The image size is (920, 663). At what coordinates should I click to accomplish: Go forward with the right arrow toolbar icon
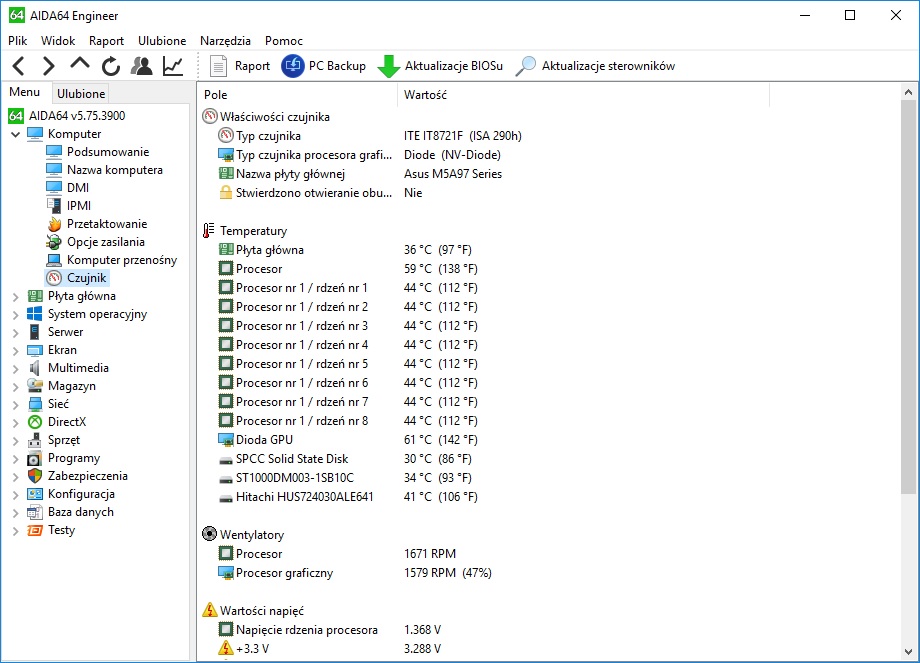click(49, 66)
